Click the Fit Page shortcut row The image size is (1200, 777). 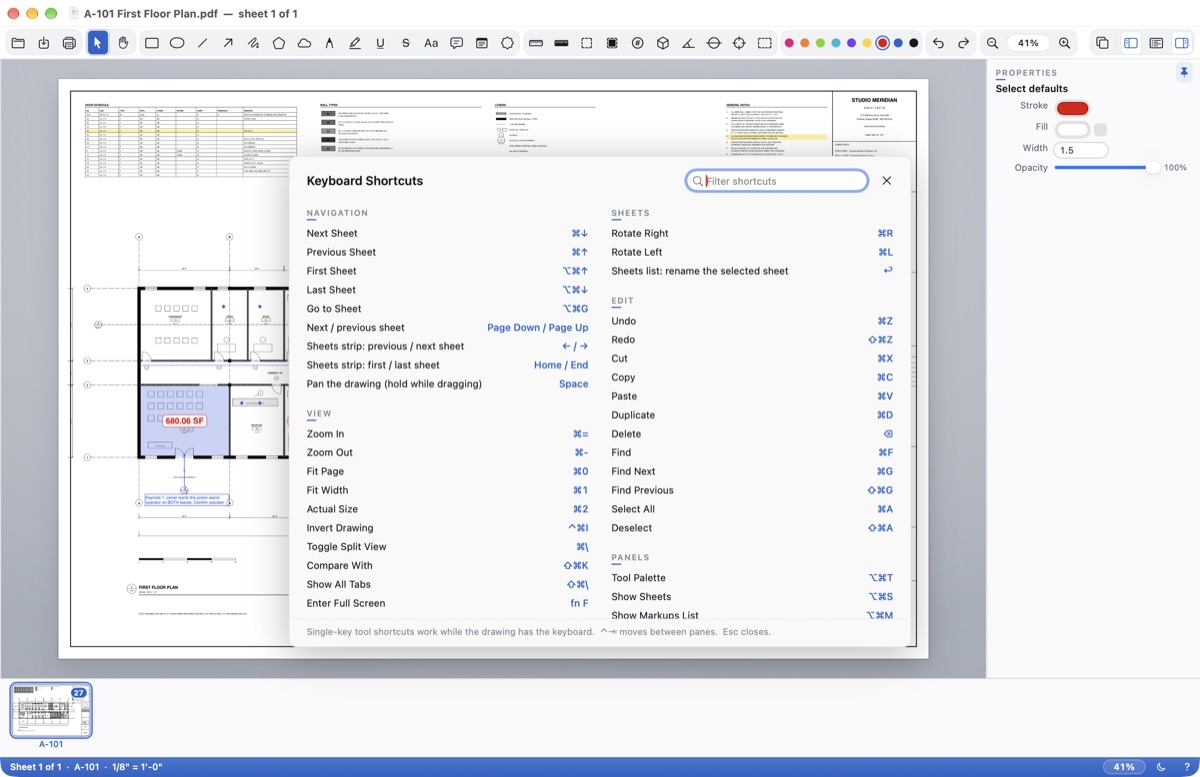(448, 471)
